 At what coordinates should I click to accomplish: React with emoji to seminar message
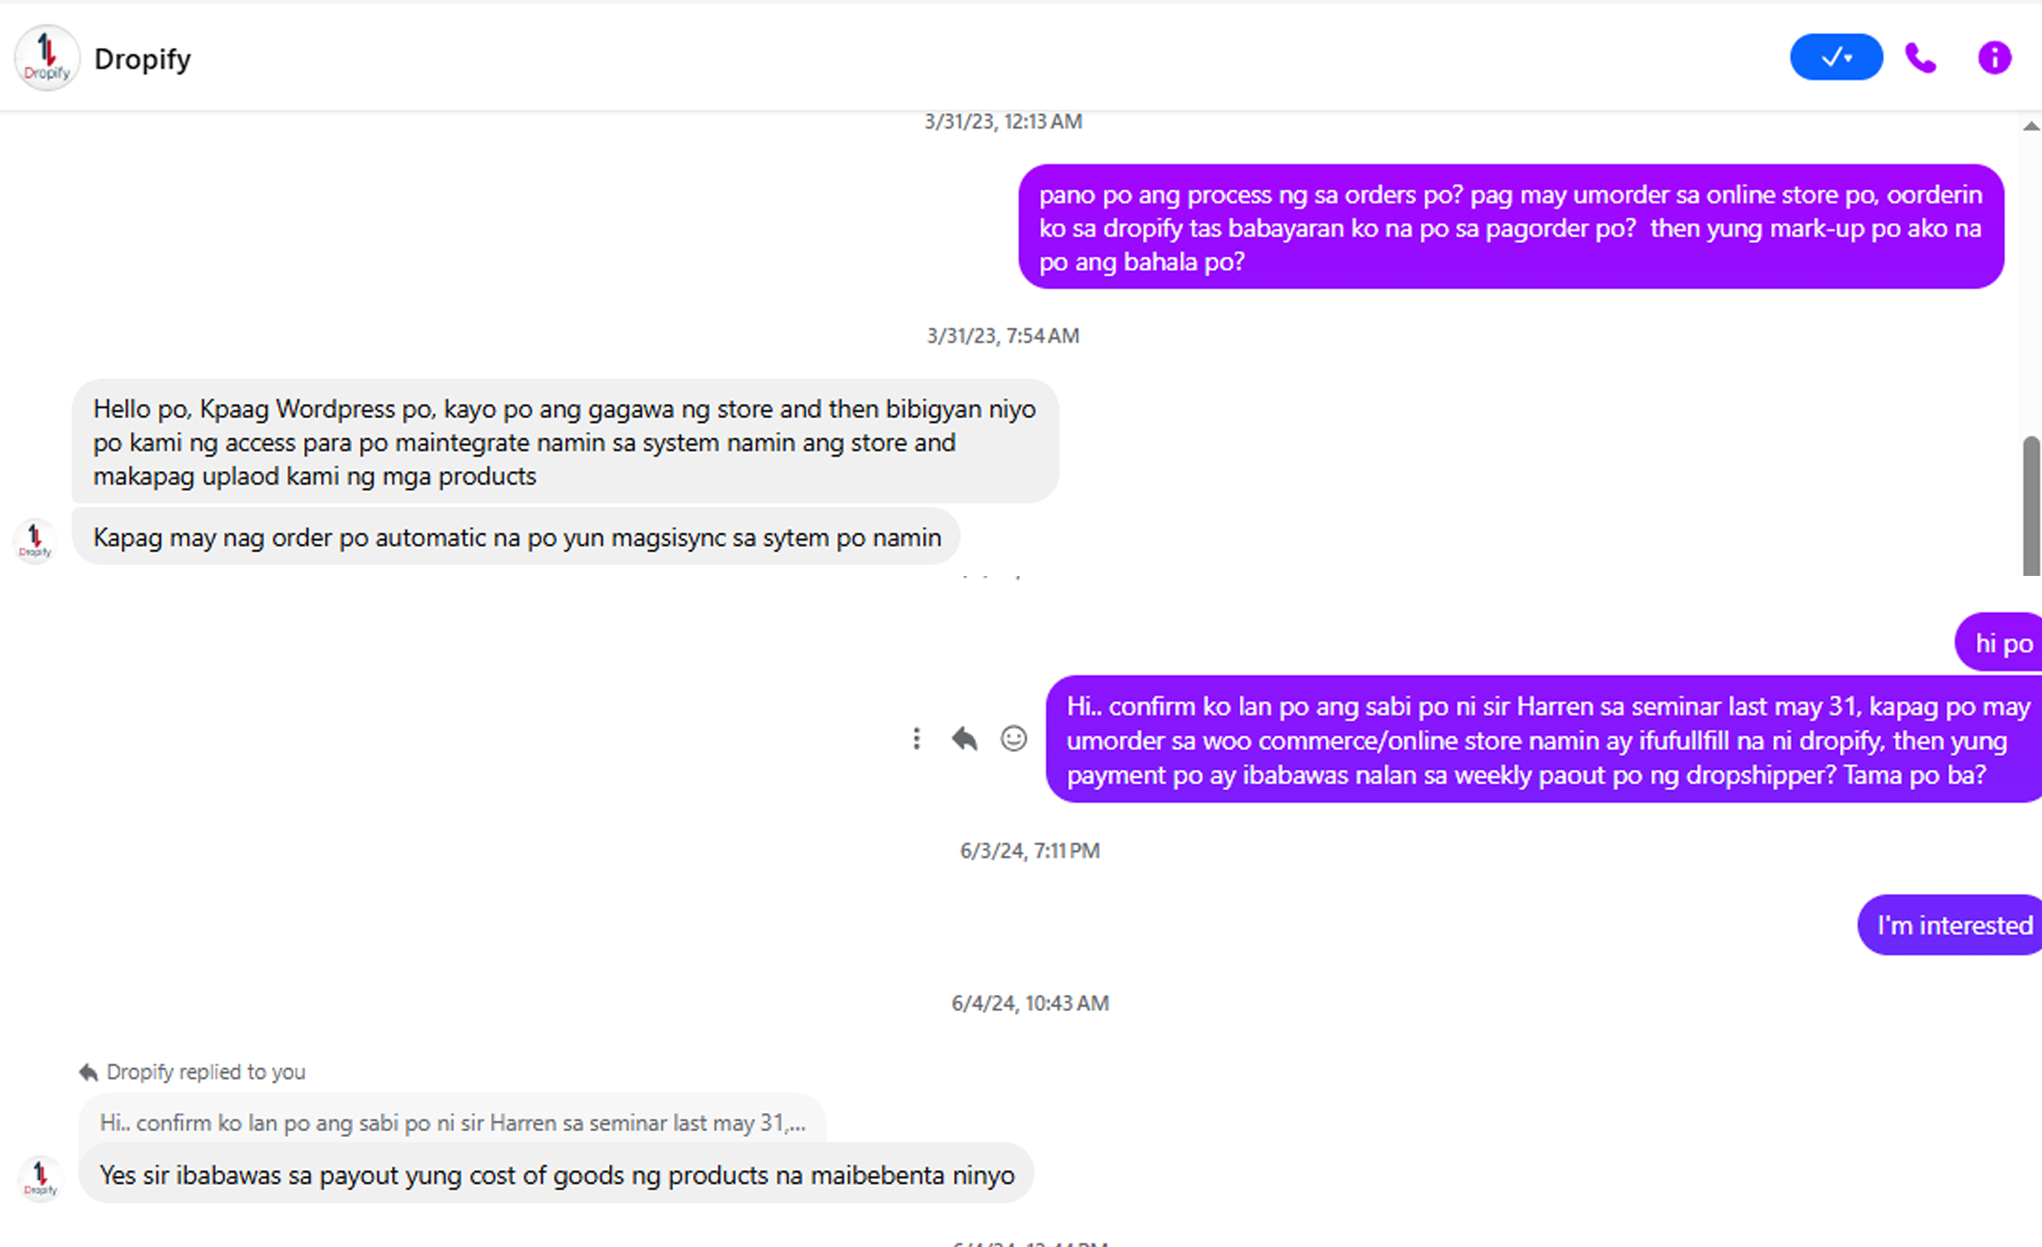[x=1013, y=739]
